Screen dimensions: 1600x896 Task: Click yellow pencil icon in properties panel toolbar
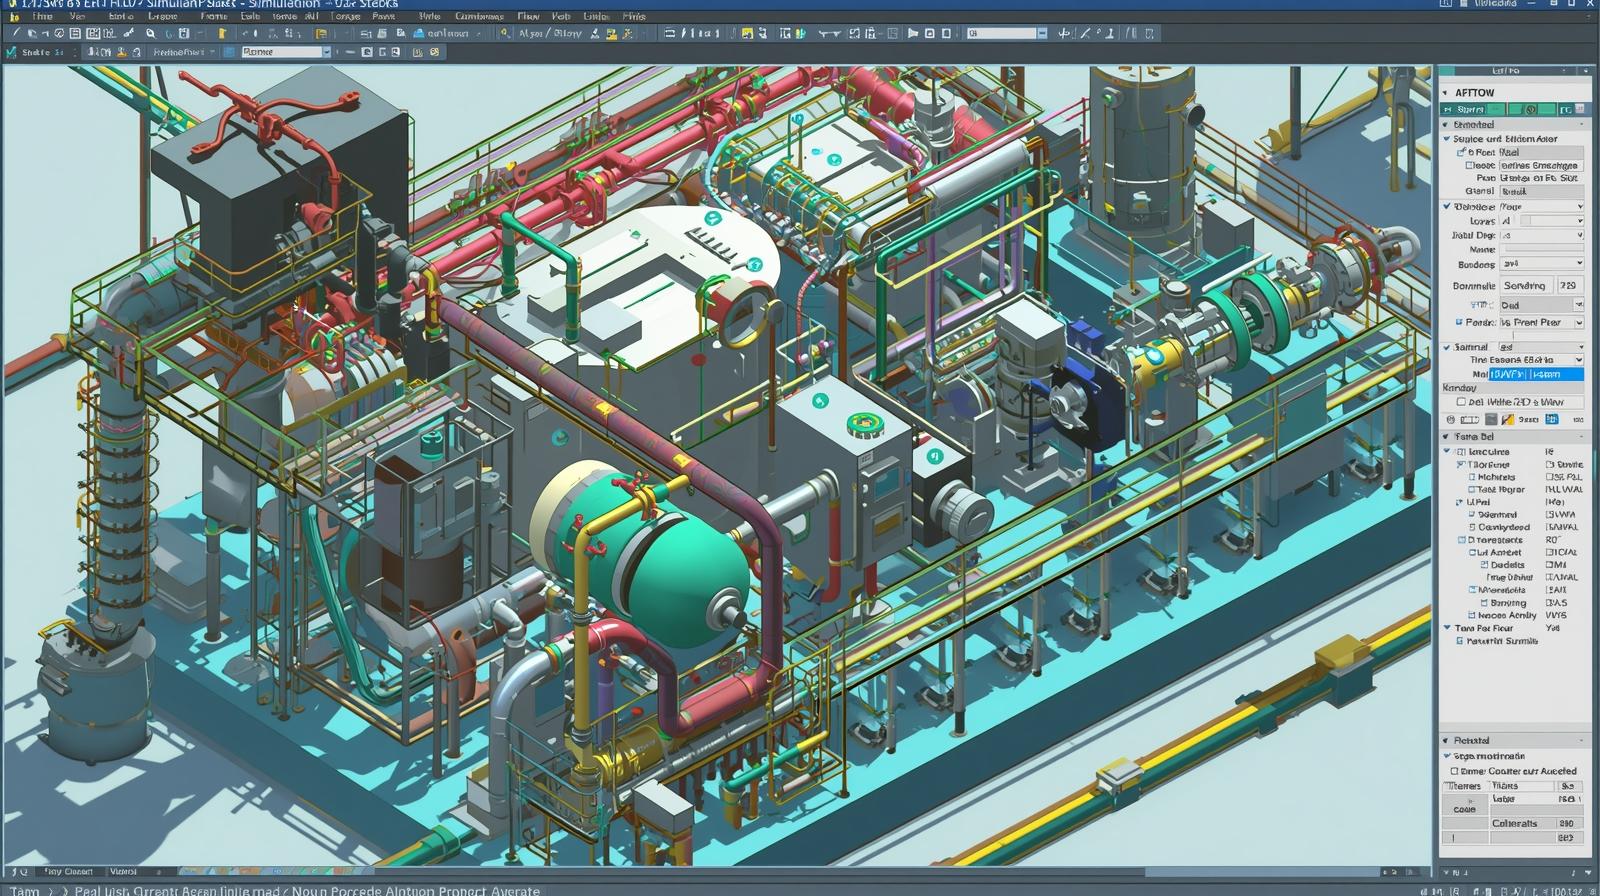[1508, 419]
